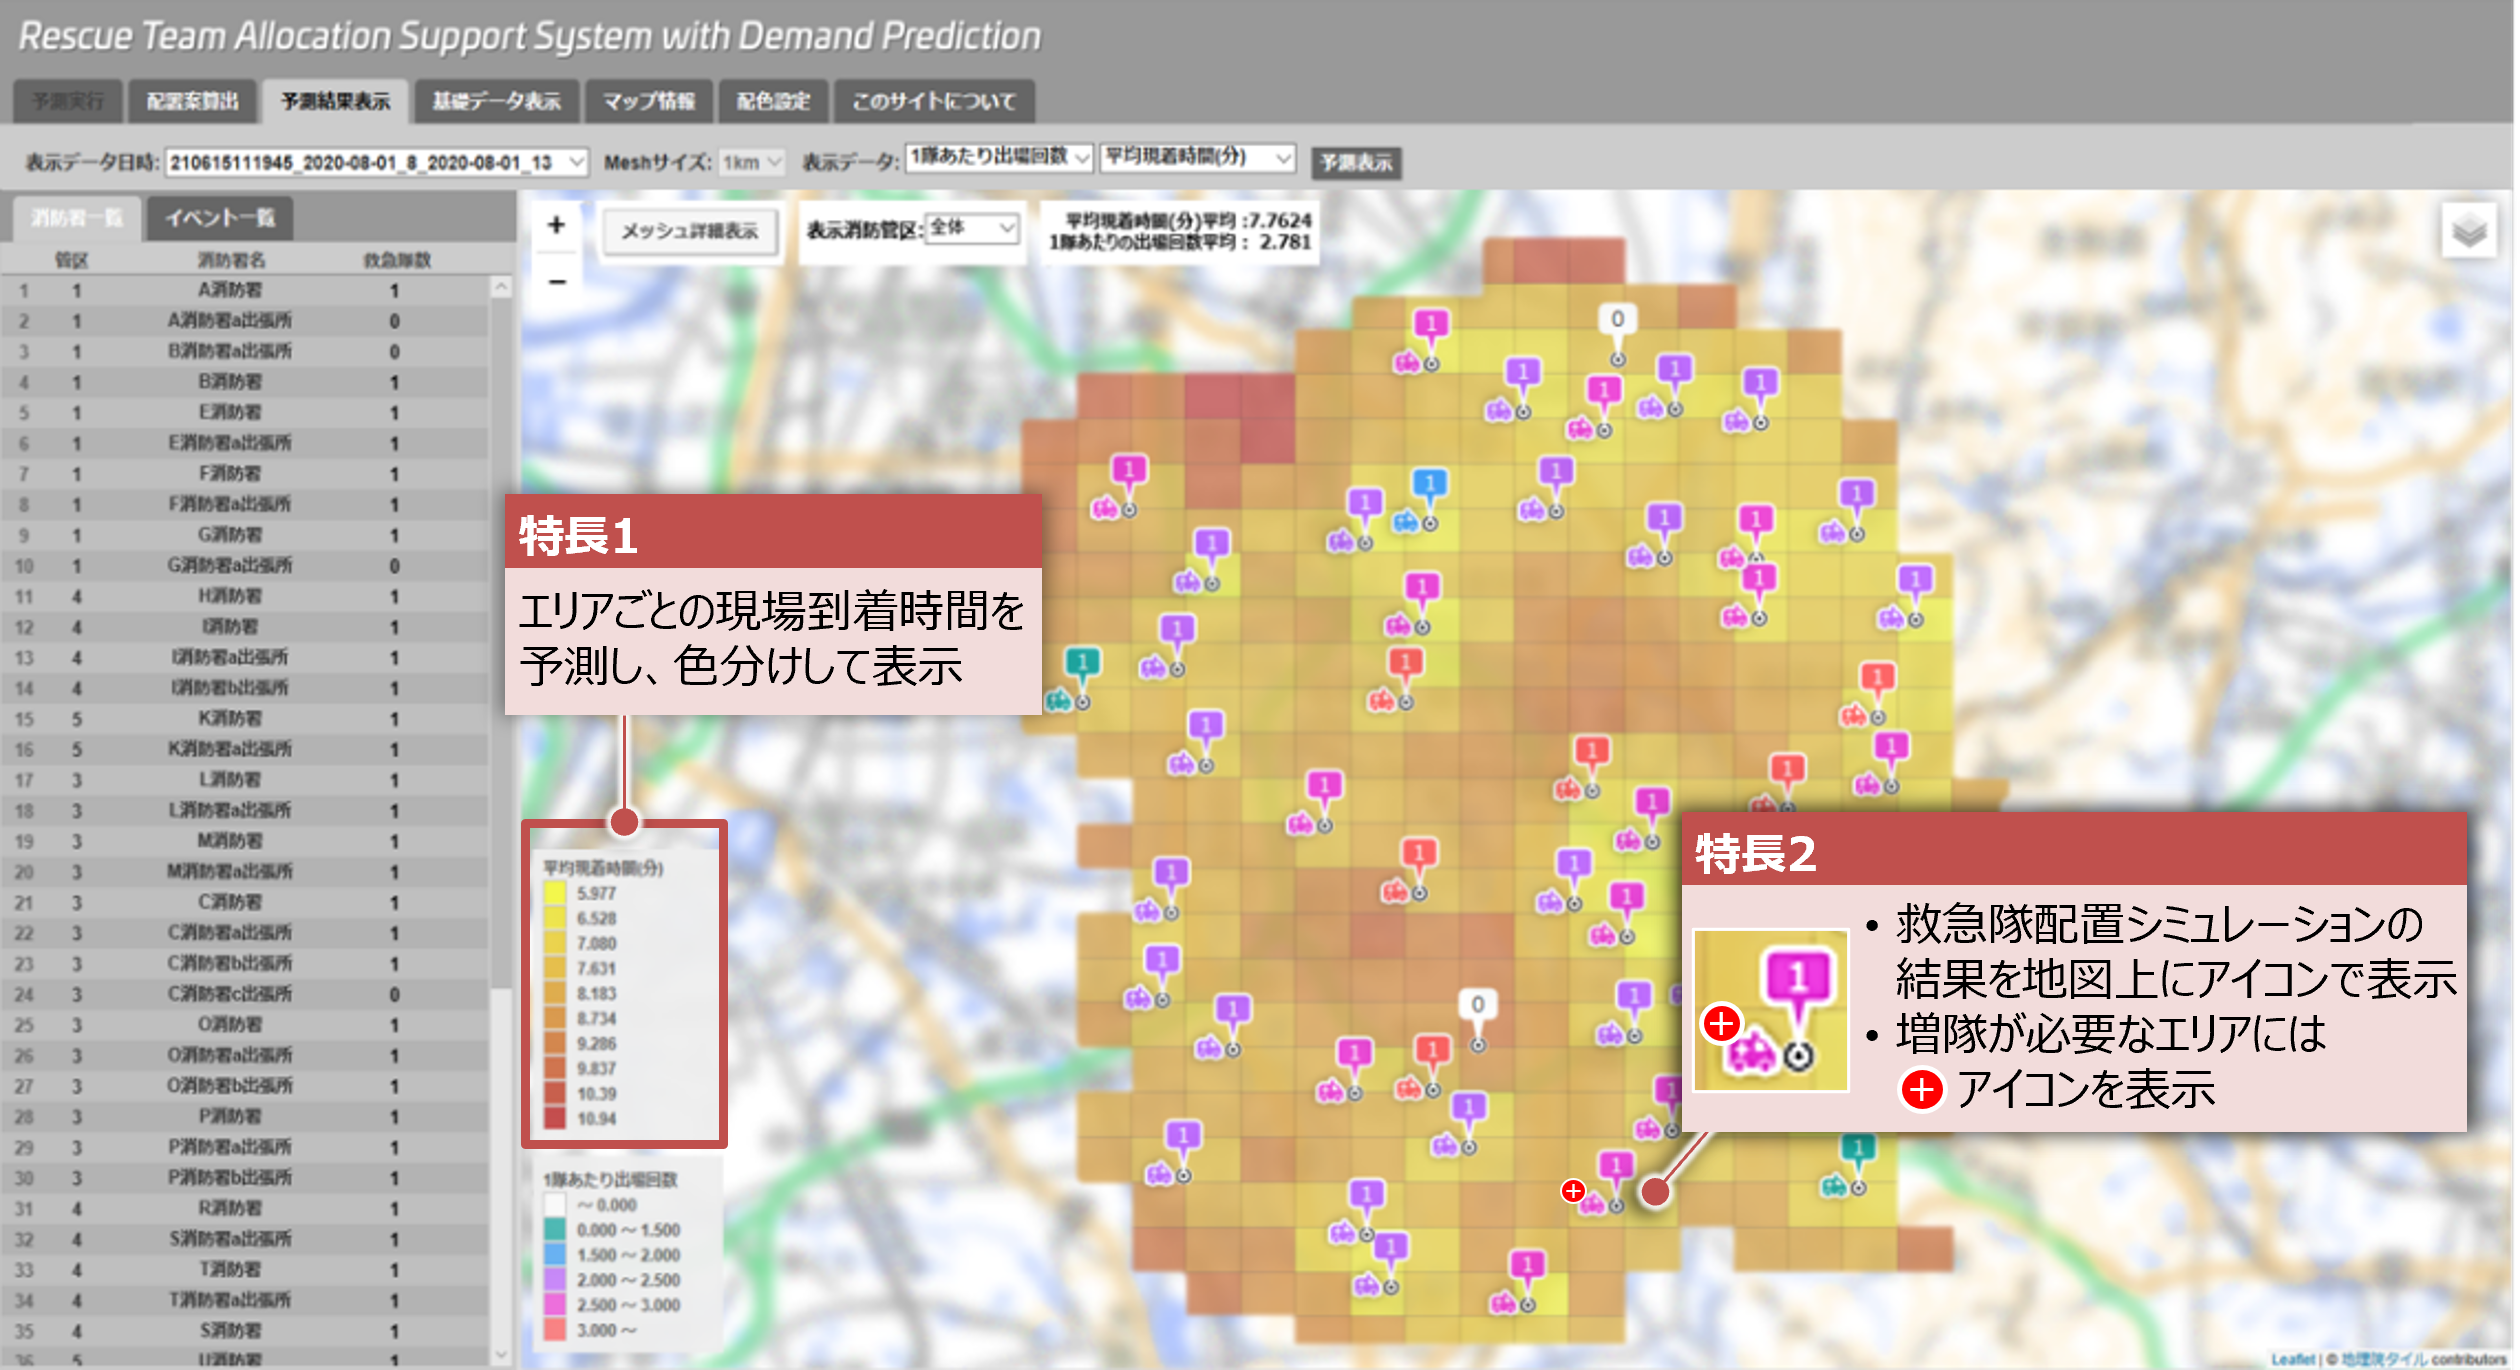Select row 9 G消防署
This screenshot has width=2520, height=1370.
click(x=246, y=535)
